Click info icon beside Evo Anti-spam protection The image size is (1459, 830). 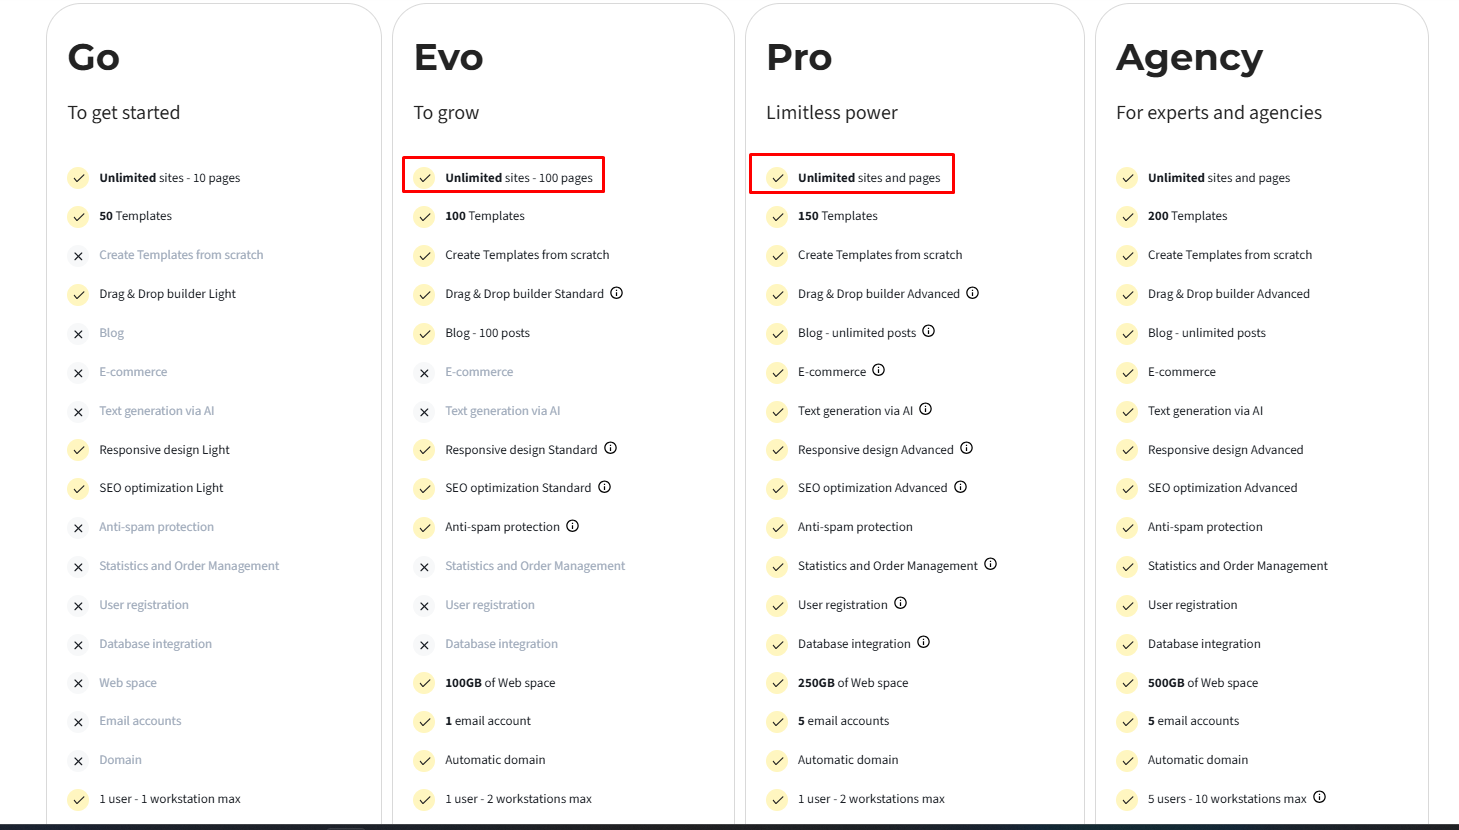pyautogui.click(x=572, y=526)
